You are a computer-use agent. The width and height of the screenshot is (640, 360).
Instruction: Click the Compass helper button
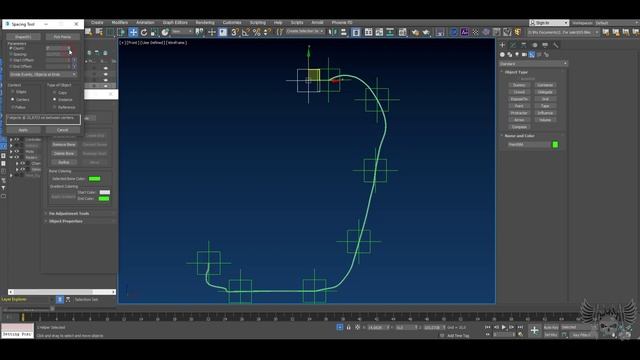519,127
